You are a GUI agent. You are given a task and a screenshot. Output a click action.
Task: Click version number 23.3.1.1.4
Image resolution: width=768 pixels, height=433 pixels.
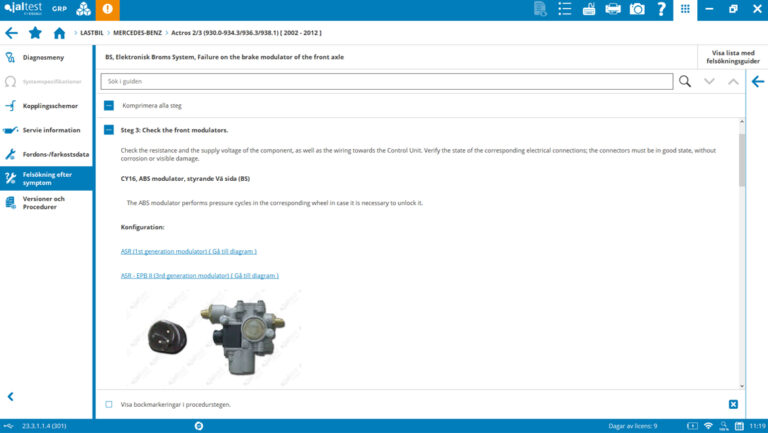pyautogui.click(x=44, y=426)
